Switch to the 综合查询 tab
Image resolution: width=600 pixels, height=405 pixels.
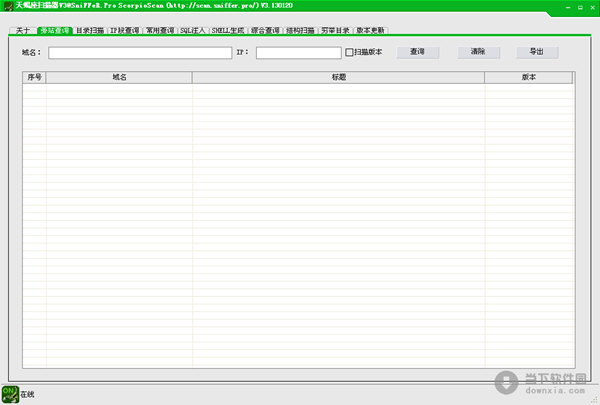coord(265,31)
